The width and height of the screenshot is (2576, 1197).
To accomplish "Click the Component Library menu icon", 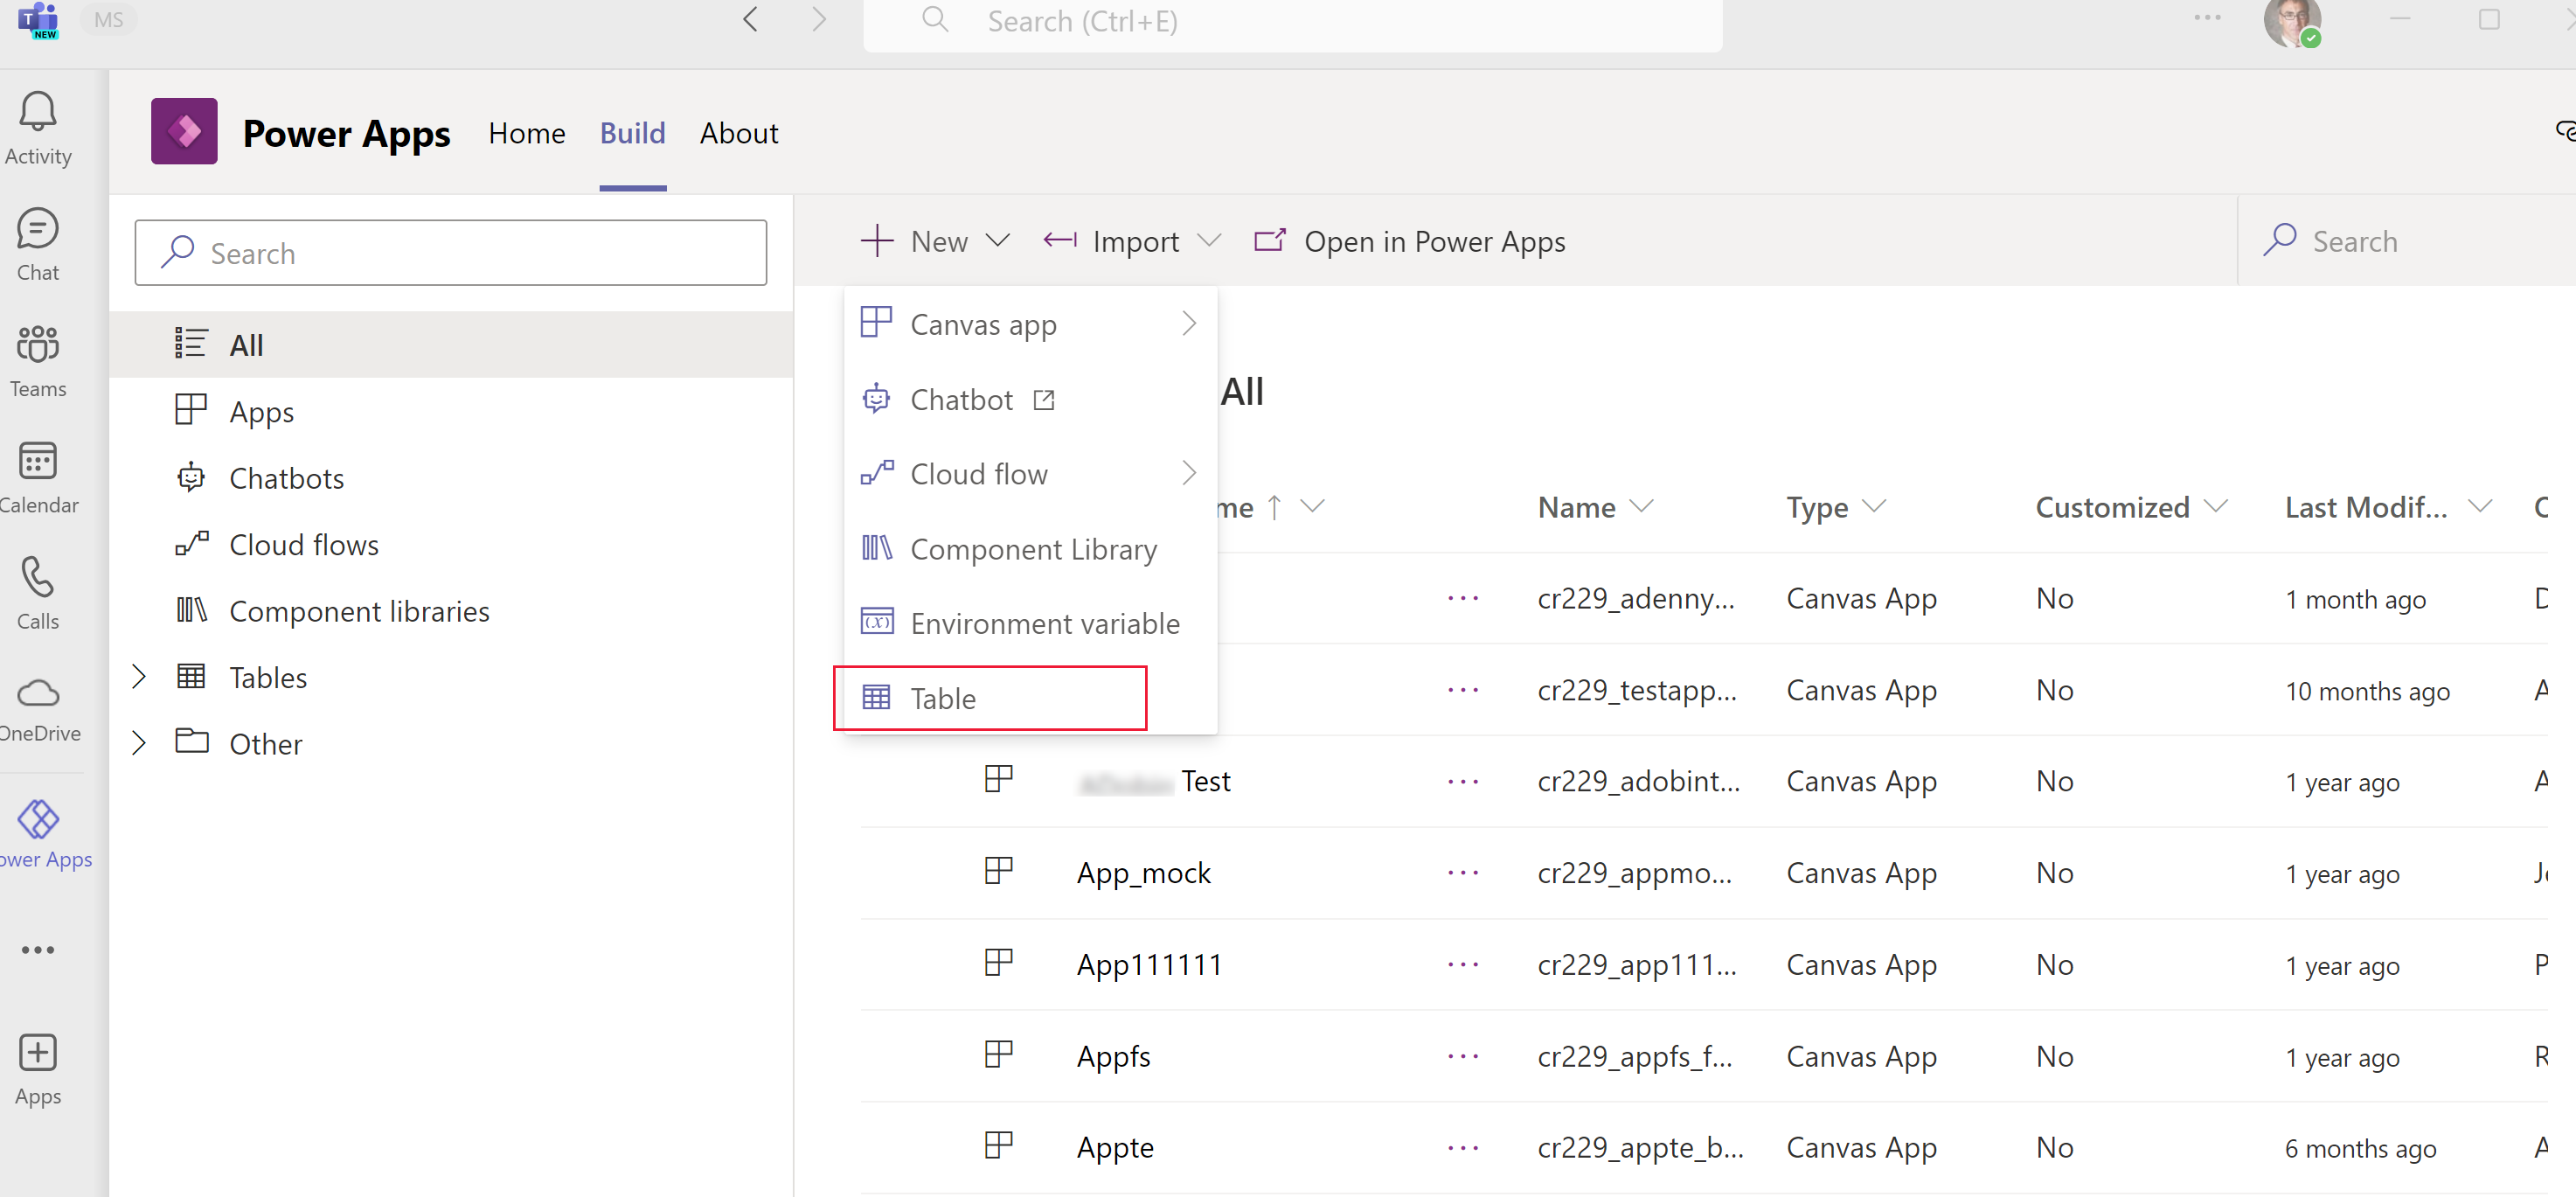I will pyautogui.click(x=878, y=547).
